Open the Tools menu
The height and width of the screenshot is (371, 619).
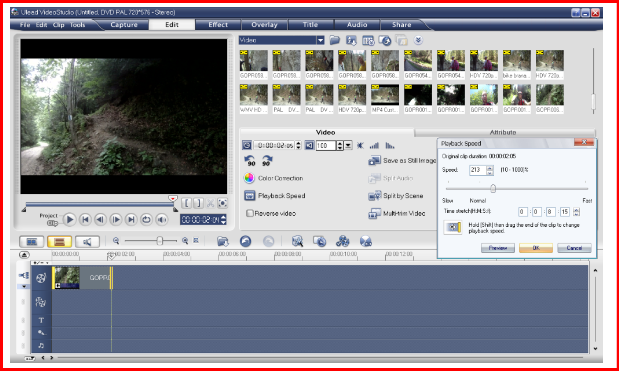coord(77,25)
